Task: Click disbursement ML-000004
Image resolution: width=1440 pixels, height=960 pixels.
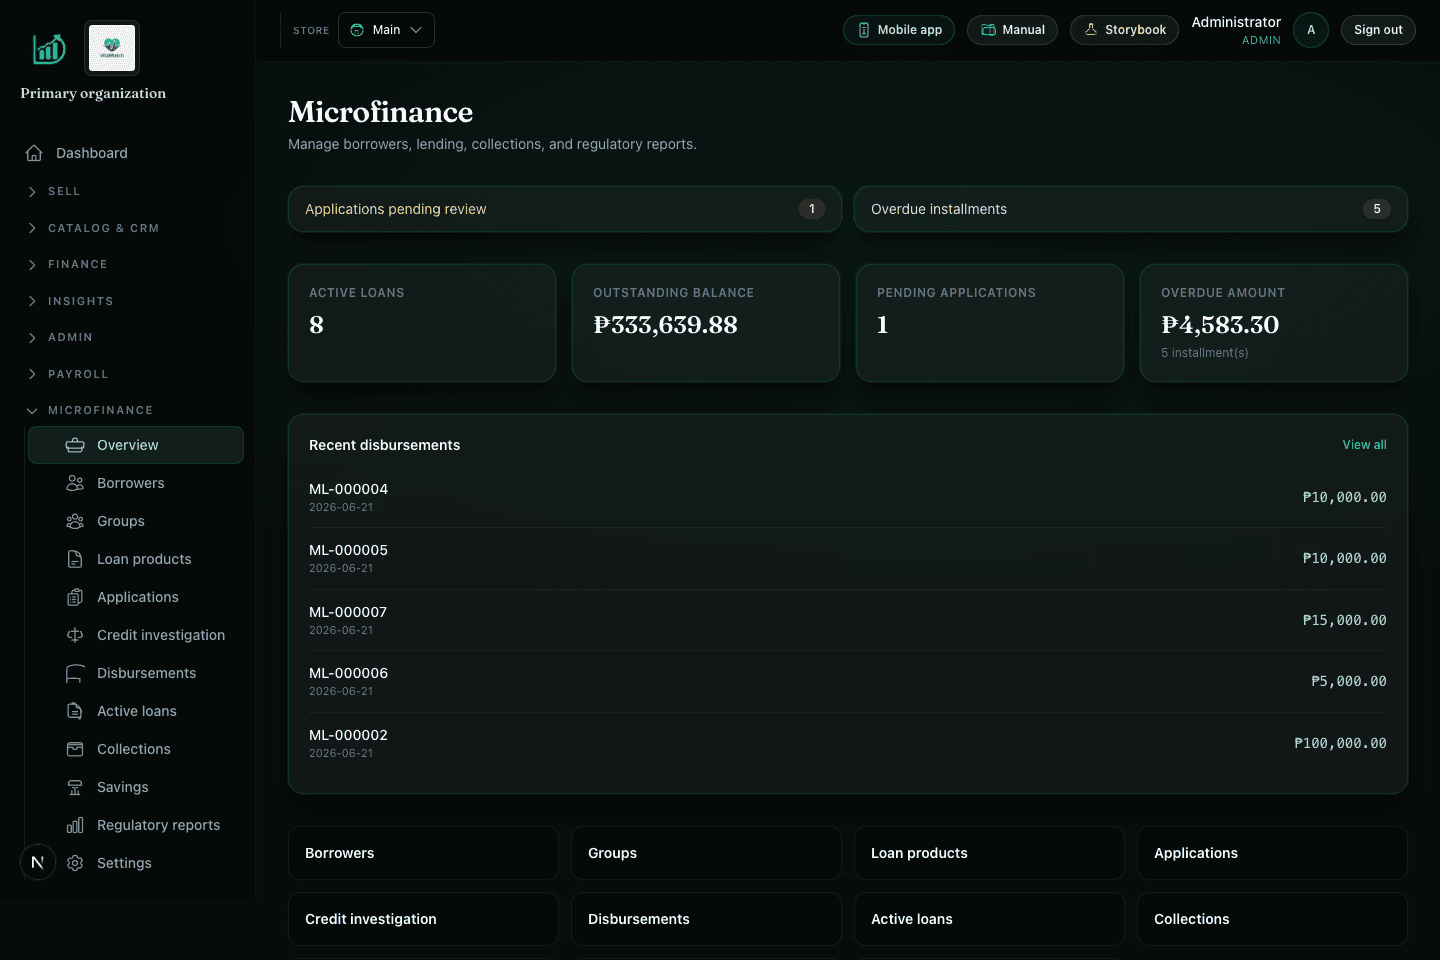Action: click(x=848, y=497)
